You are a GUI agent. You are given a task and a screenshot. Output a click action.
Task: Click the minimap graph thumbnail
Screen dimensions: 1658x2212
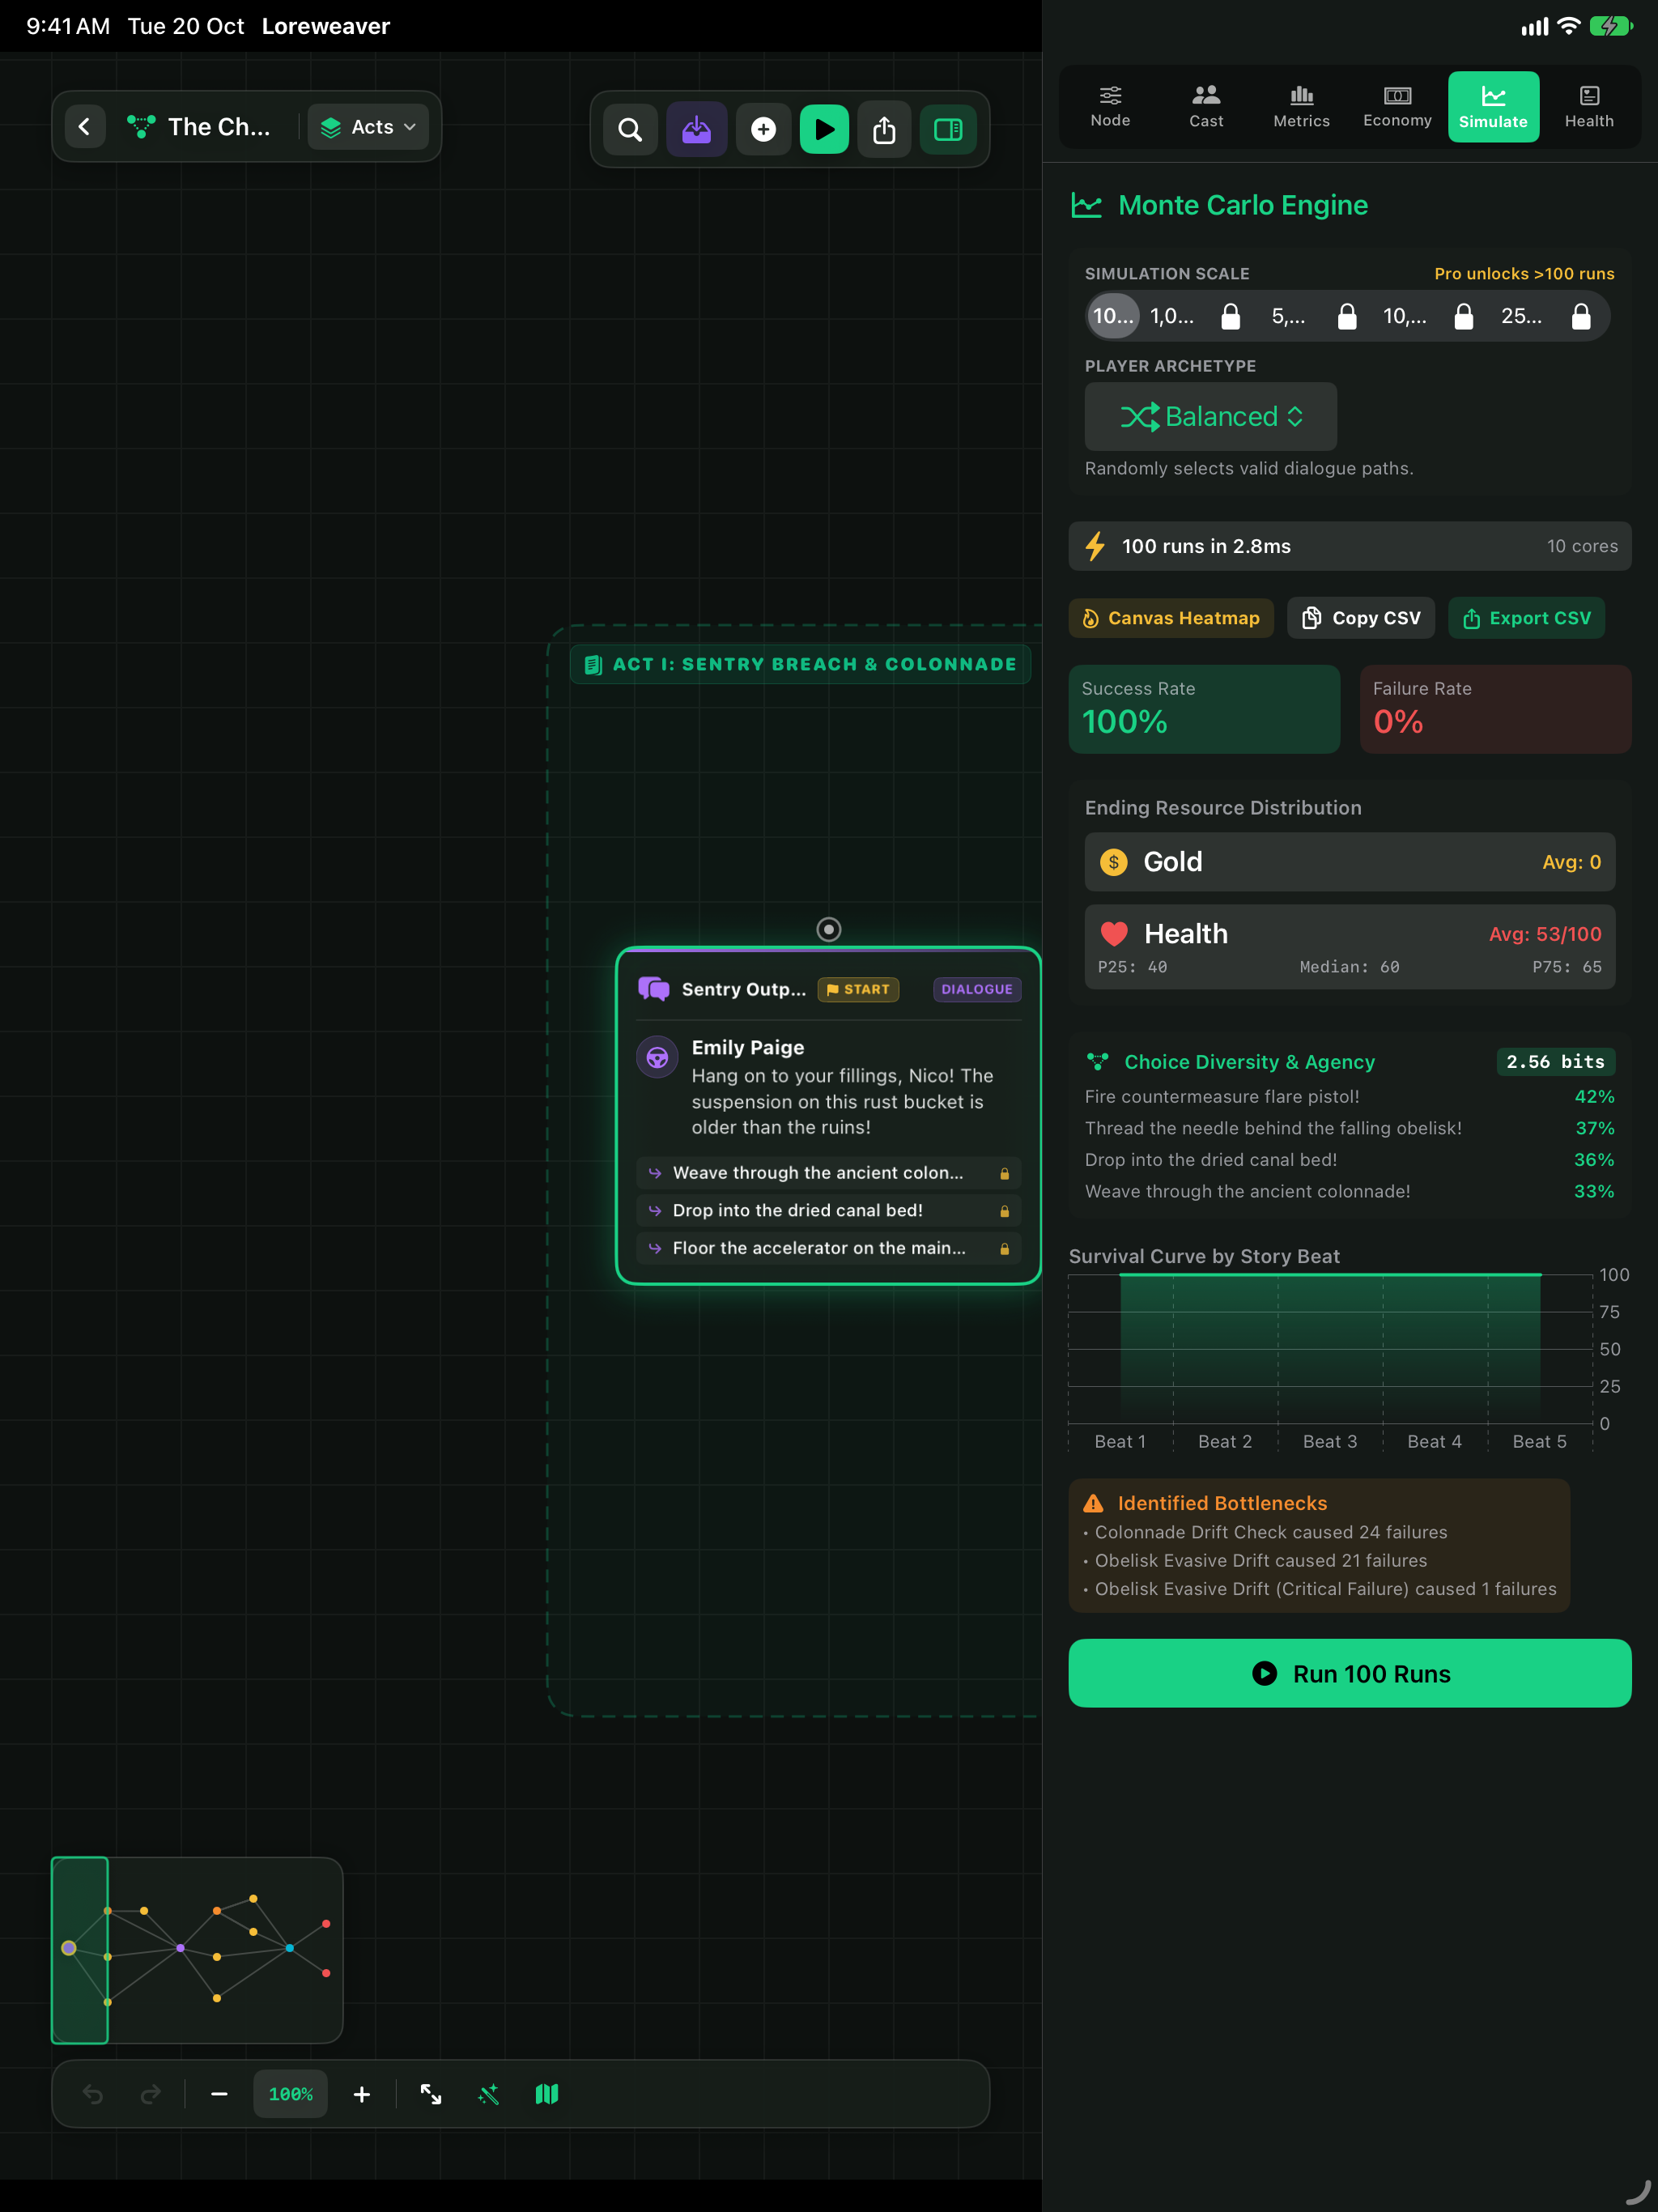coord(197,1950)
